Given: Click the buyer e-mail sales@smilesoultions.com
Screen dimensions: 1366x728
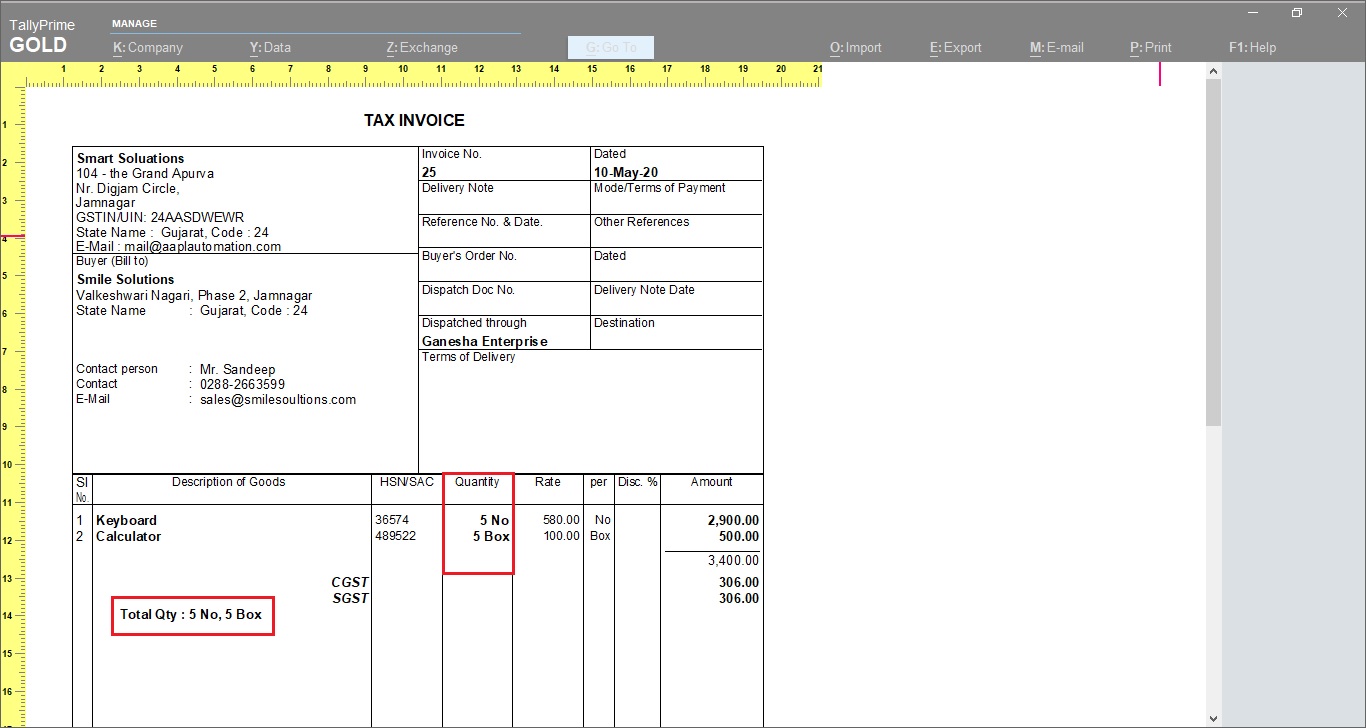Looking at the screenshot, I should 277,399.
